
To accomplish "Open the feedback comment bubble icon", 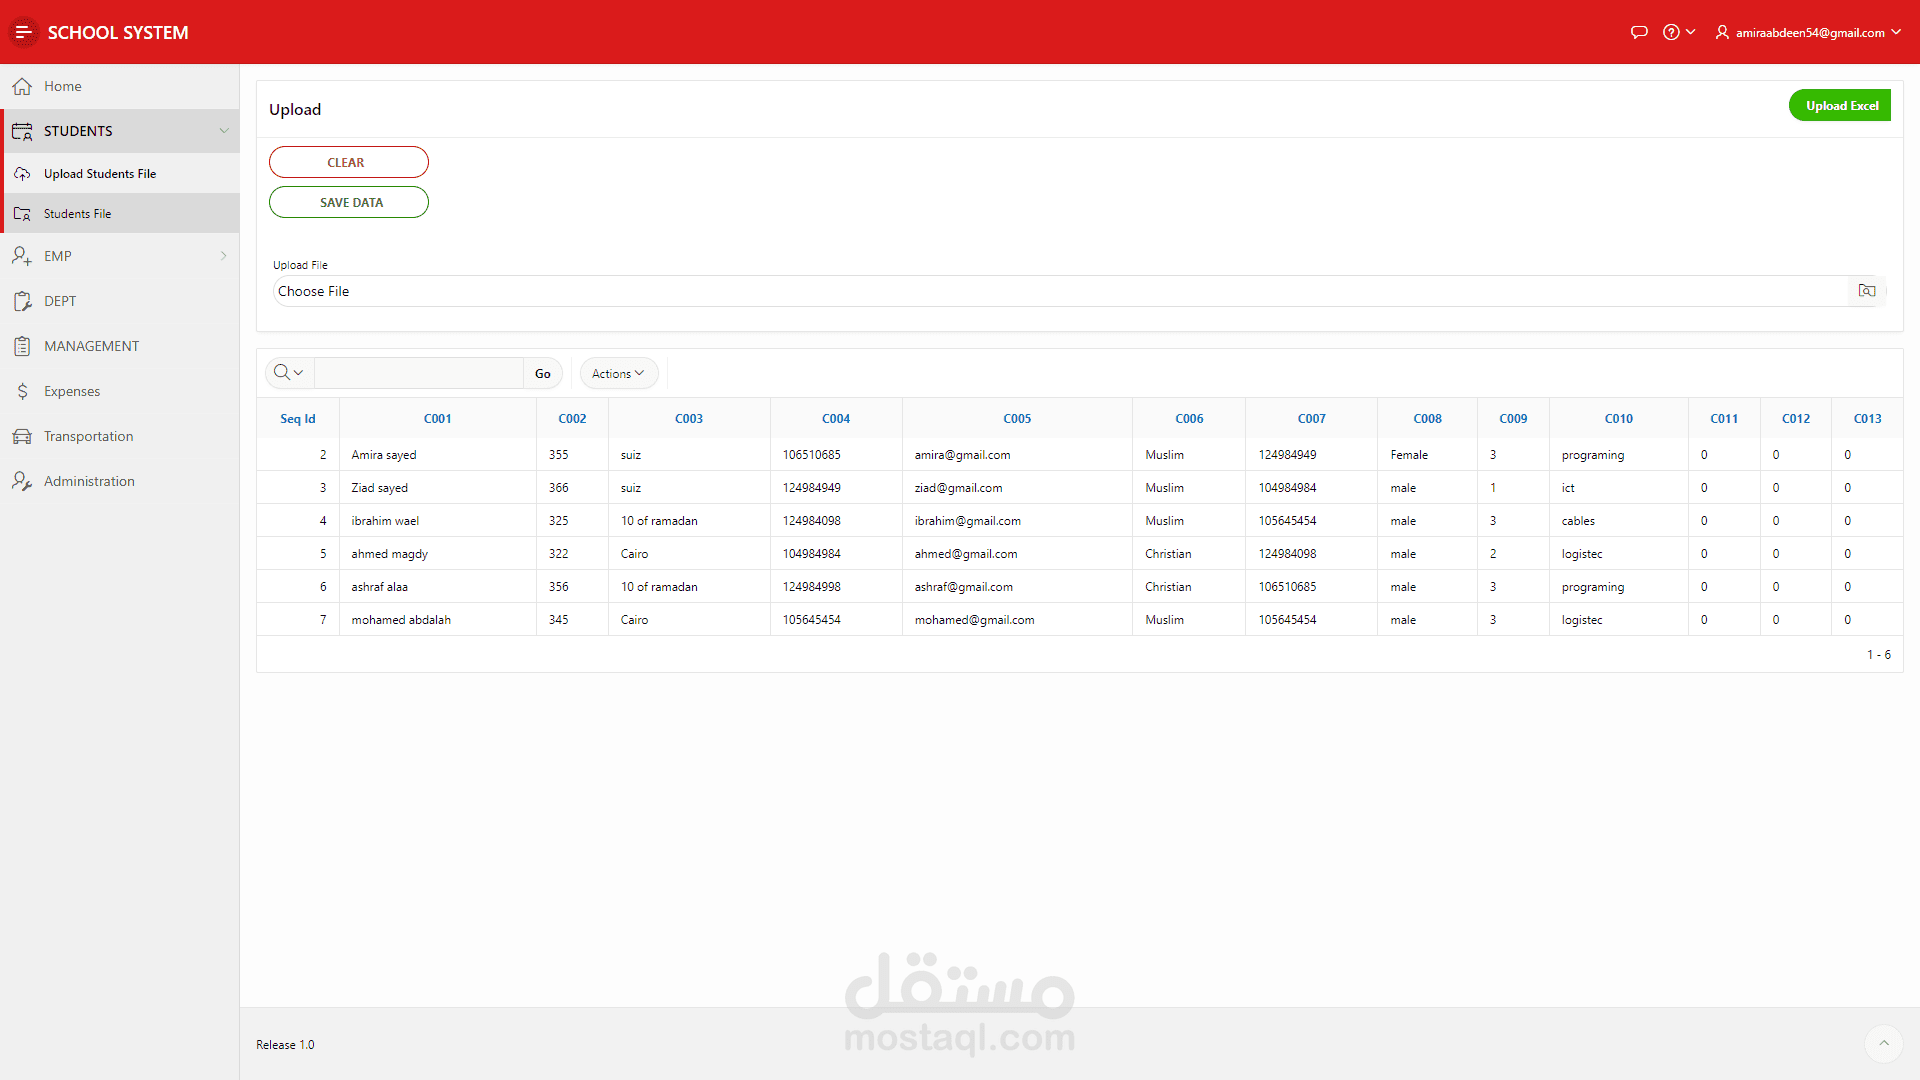I will tap(1639, 32).
